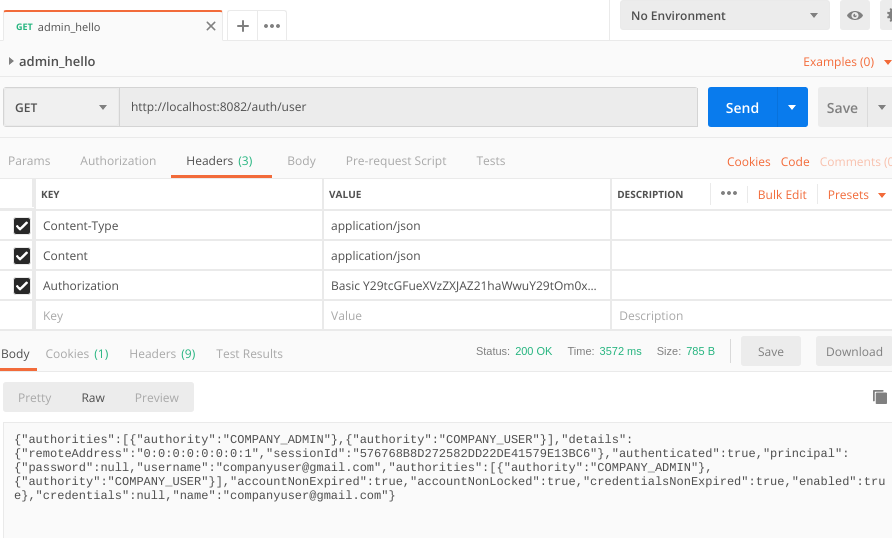The image size is (892, 538).
Task: Select the response Body tab
Action: pos(15,354)
